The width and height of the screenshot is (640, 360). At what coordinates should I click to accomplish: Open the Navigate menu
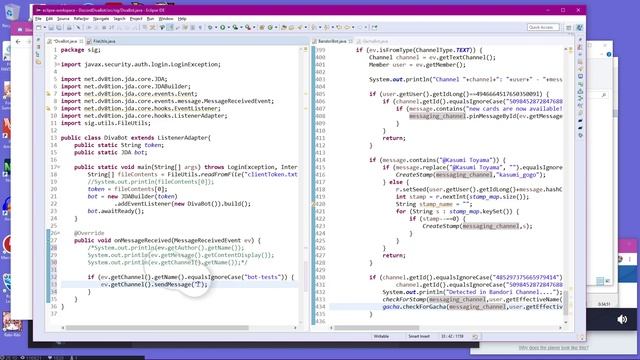(101, 19)
